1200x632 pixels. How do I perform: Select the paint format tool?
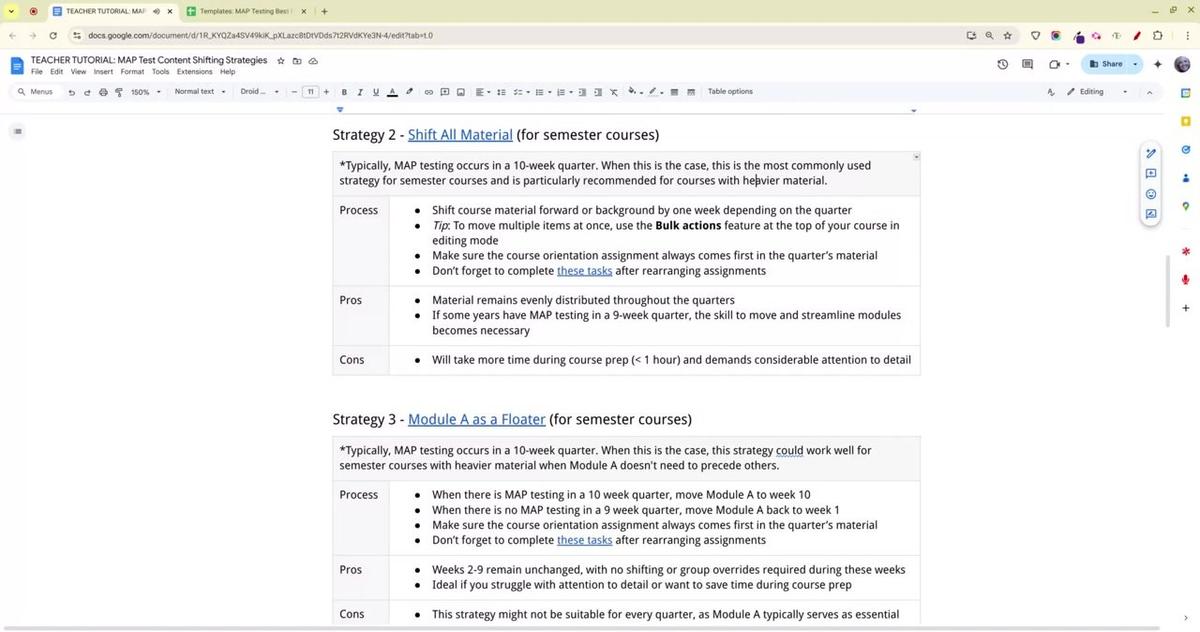pos(118,92)
